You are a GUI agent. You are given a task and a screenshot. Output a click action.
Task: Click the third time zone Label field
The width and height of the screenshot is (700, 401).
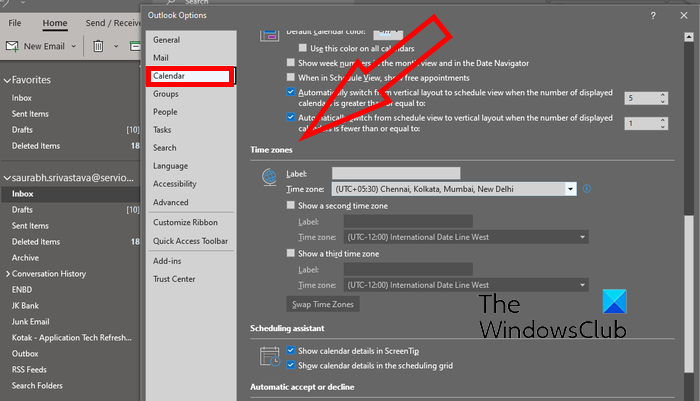click(x=408, y=269)
